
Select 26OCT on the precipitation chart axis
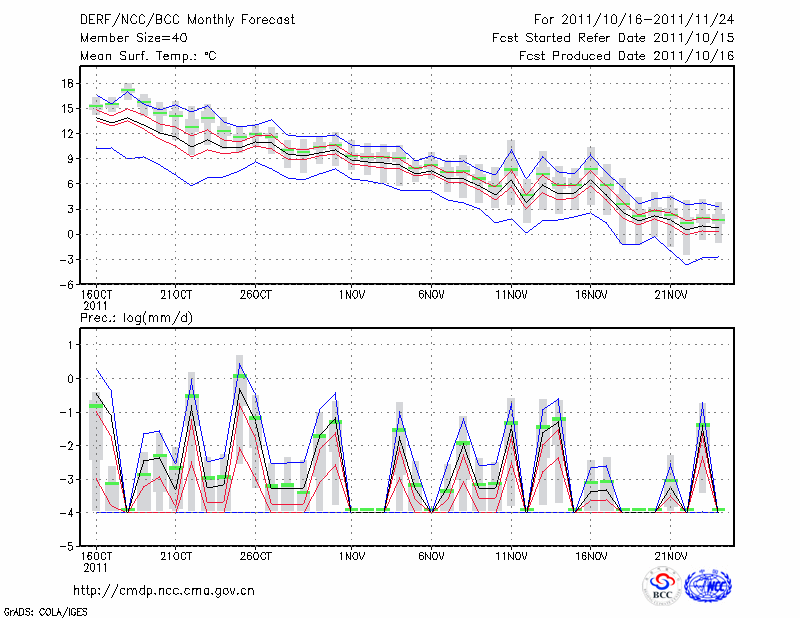[255, 556]
